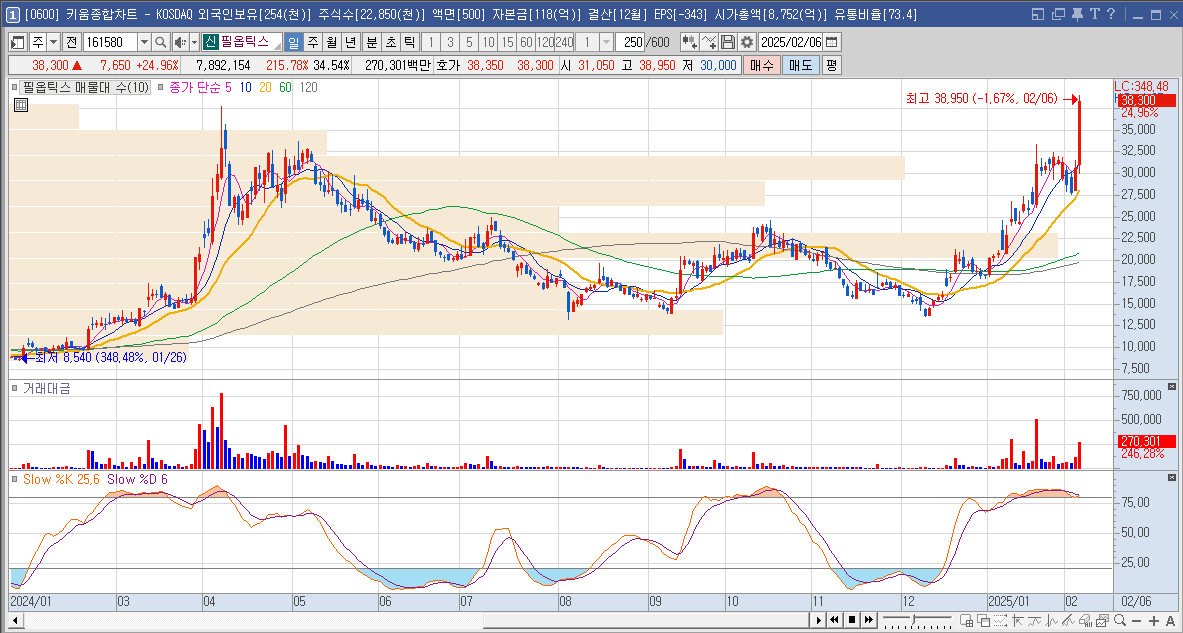Click the add line indicator icon
The height and width of the screenshot is (633, 1183).
point(708,41)
